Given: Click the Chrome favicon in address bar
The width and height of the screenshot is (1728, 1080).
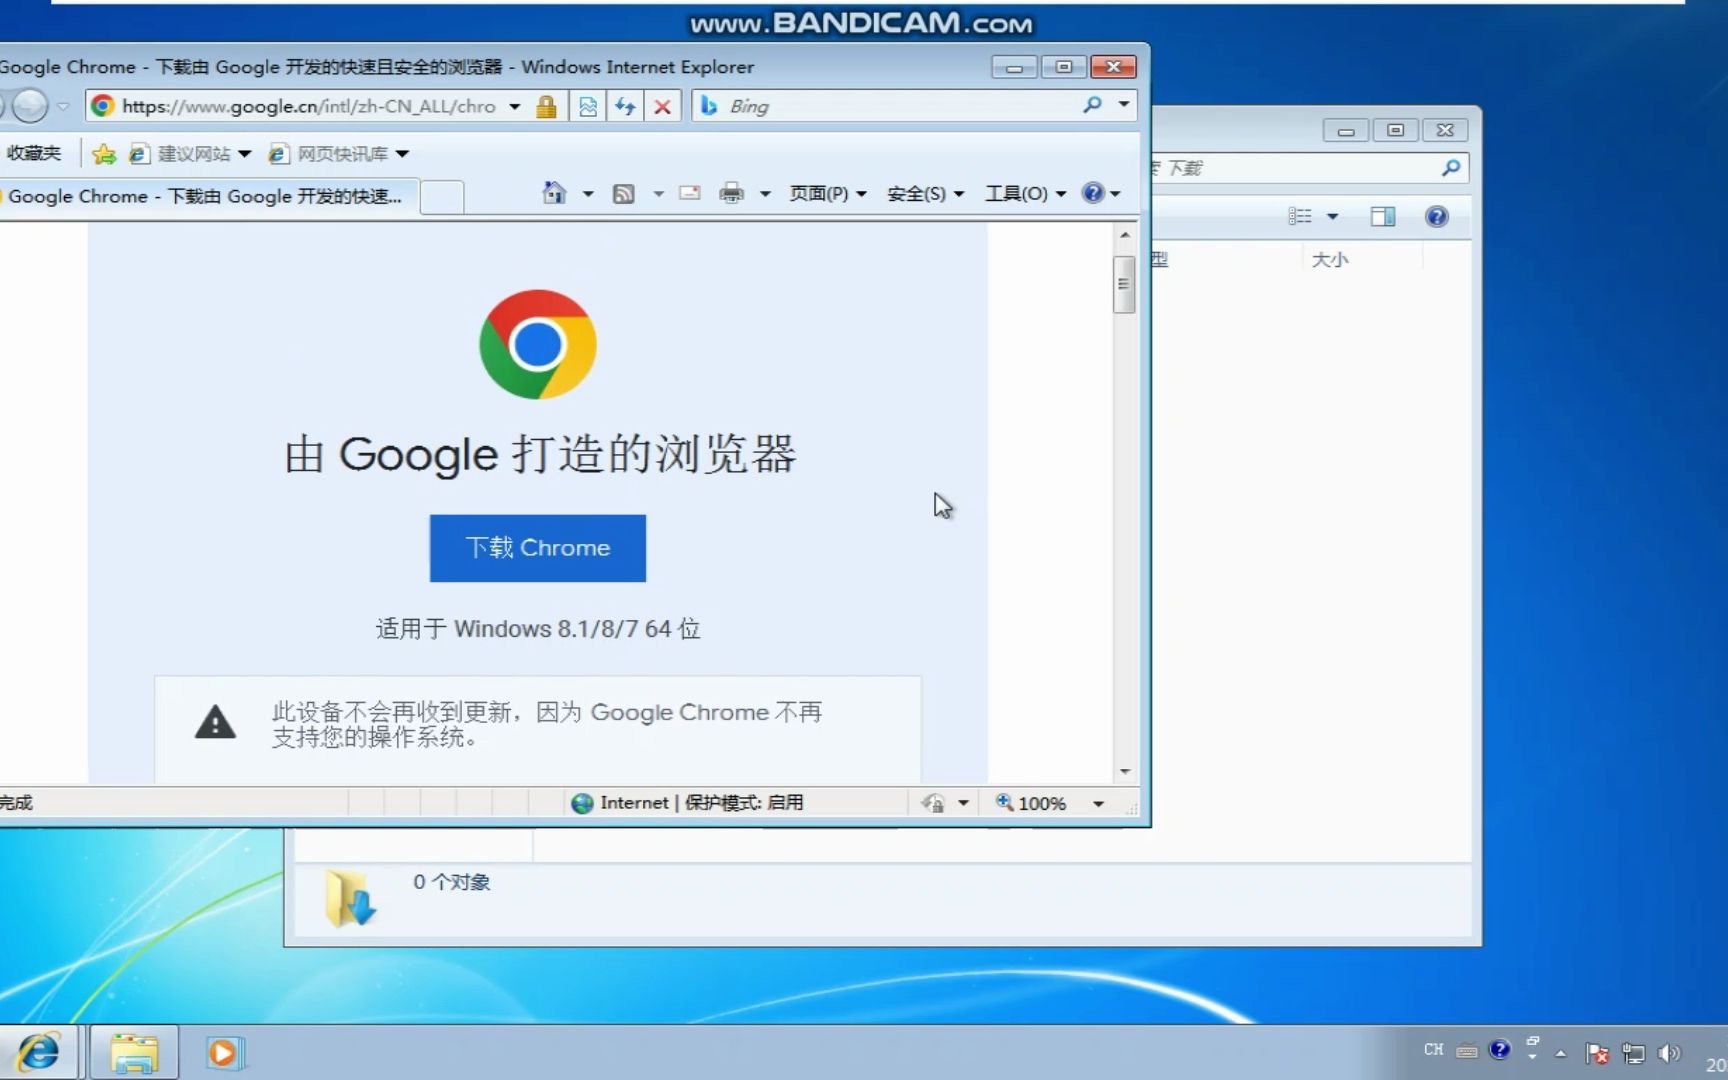Looking at the screenshot, I should click(x=102, y=106).
